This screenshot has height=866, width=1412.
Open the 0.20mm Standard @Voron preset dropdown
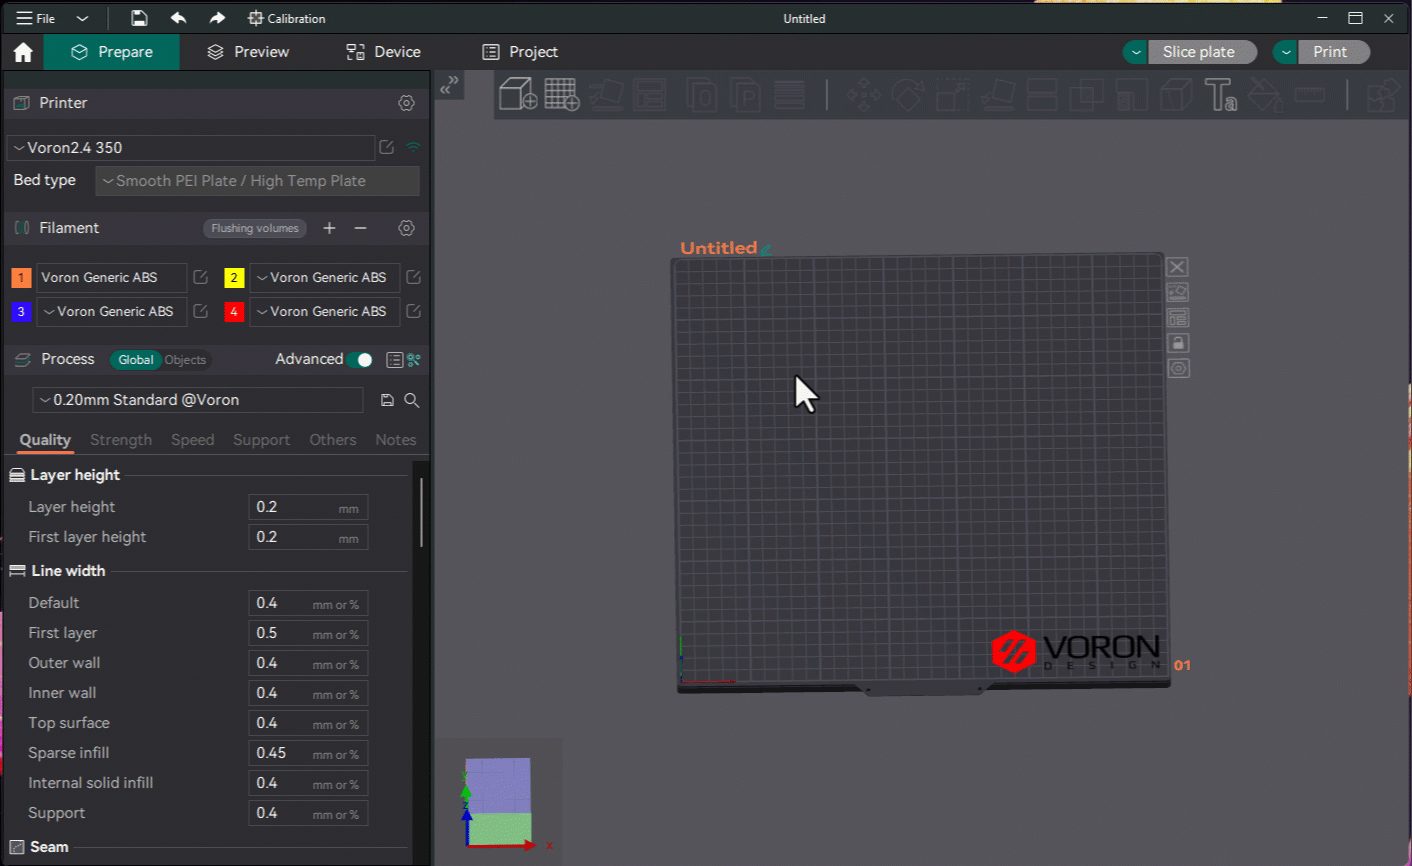(197, 400)
